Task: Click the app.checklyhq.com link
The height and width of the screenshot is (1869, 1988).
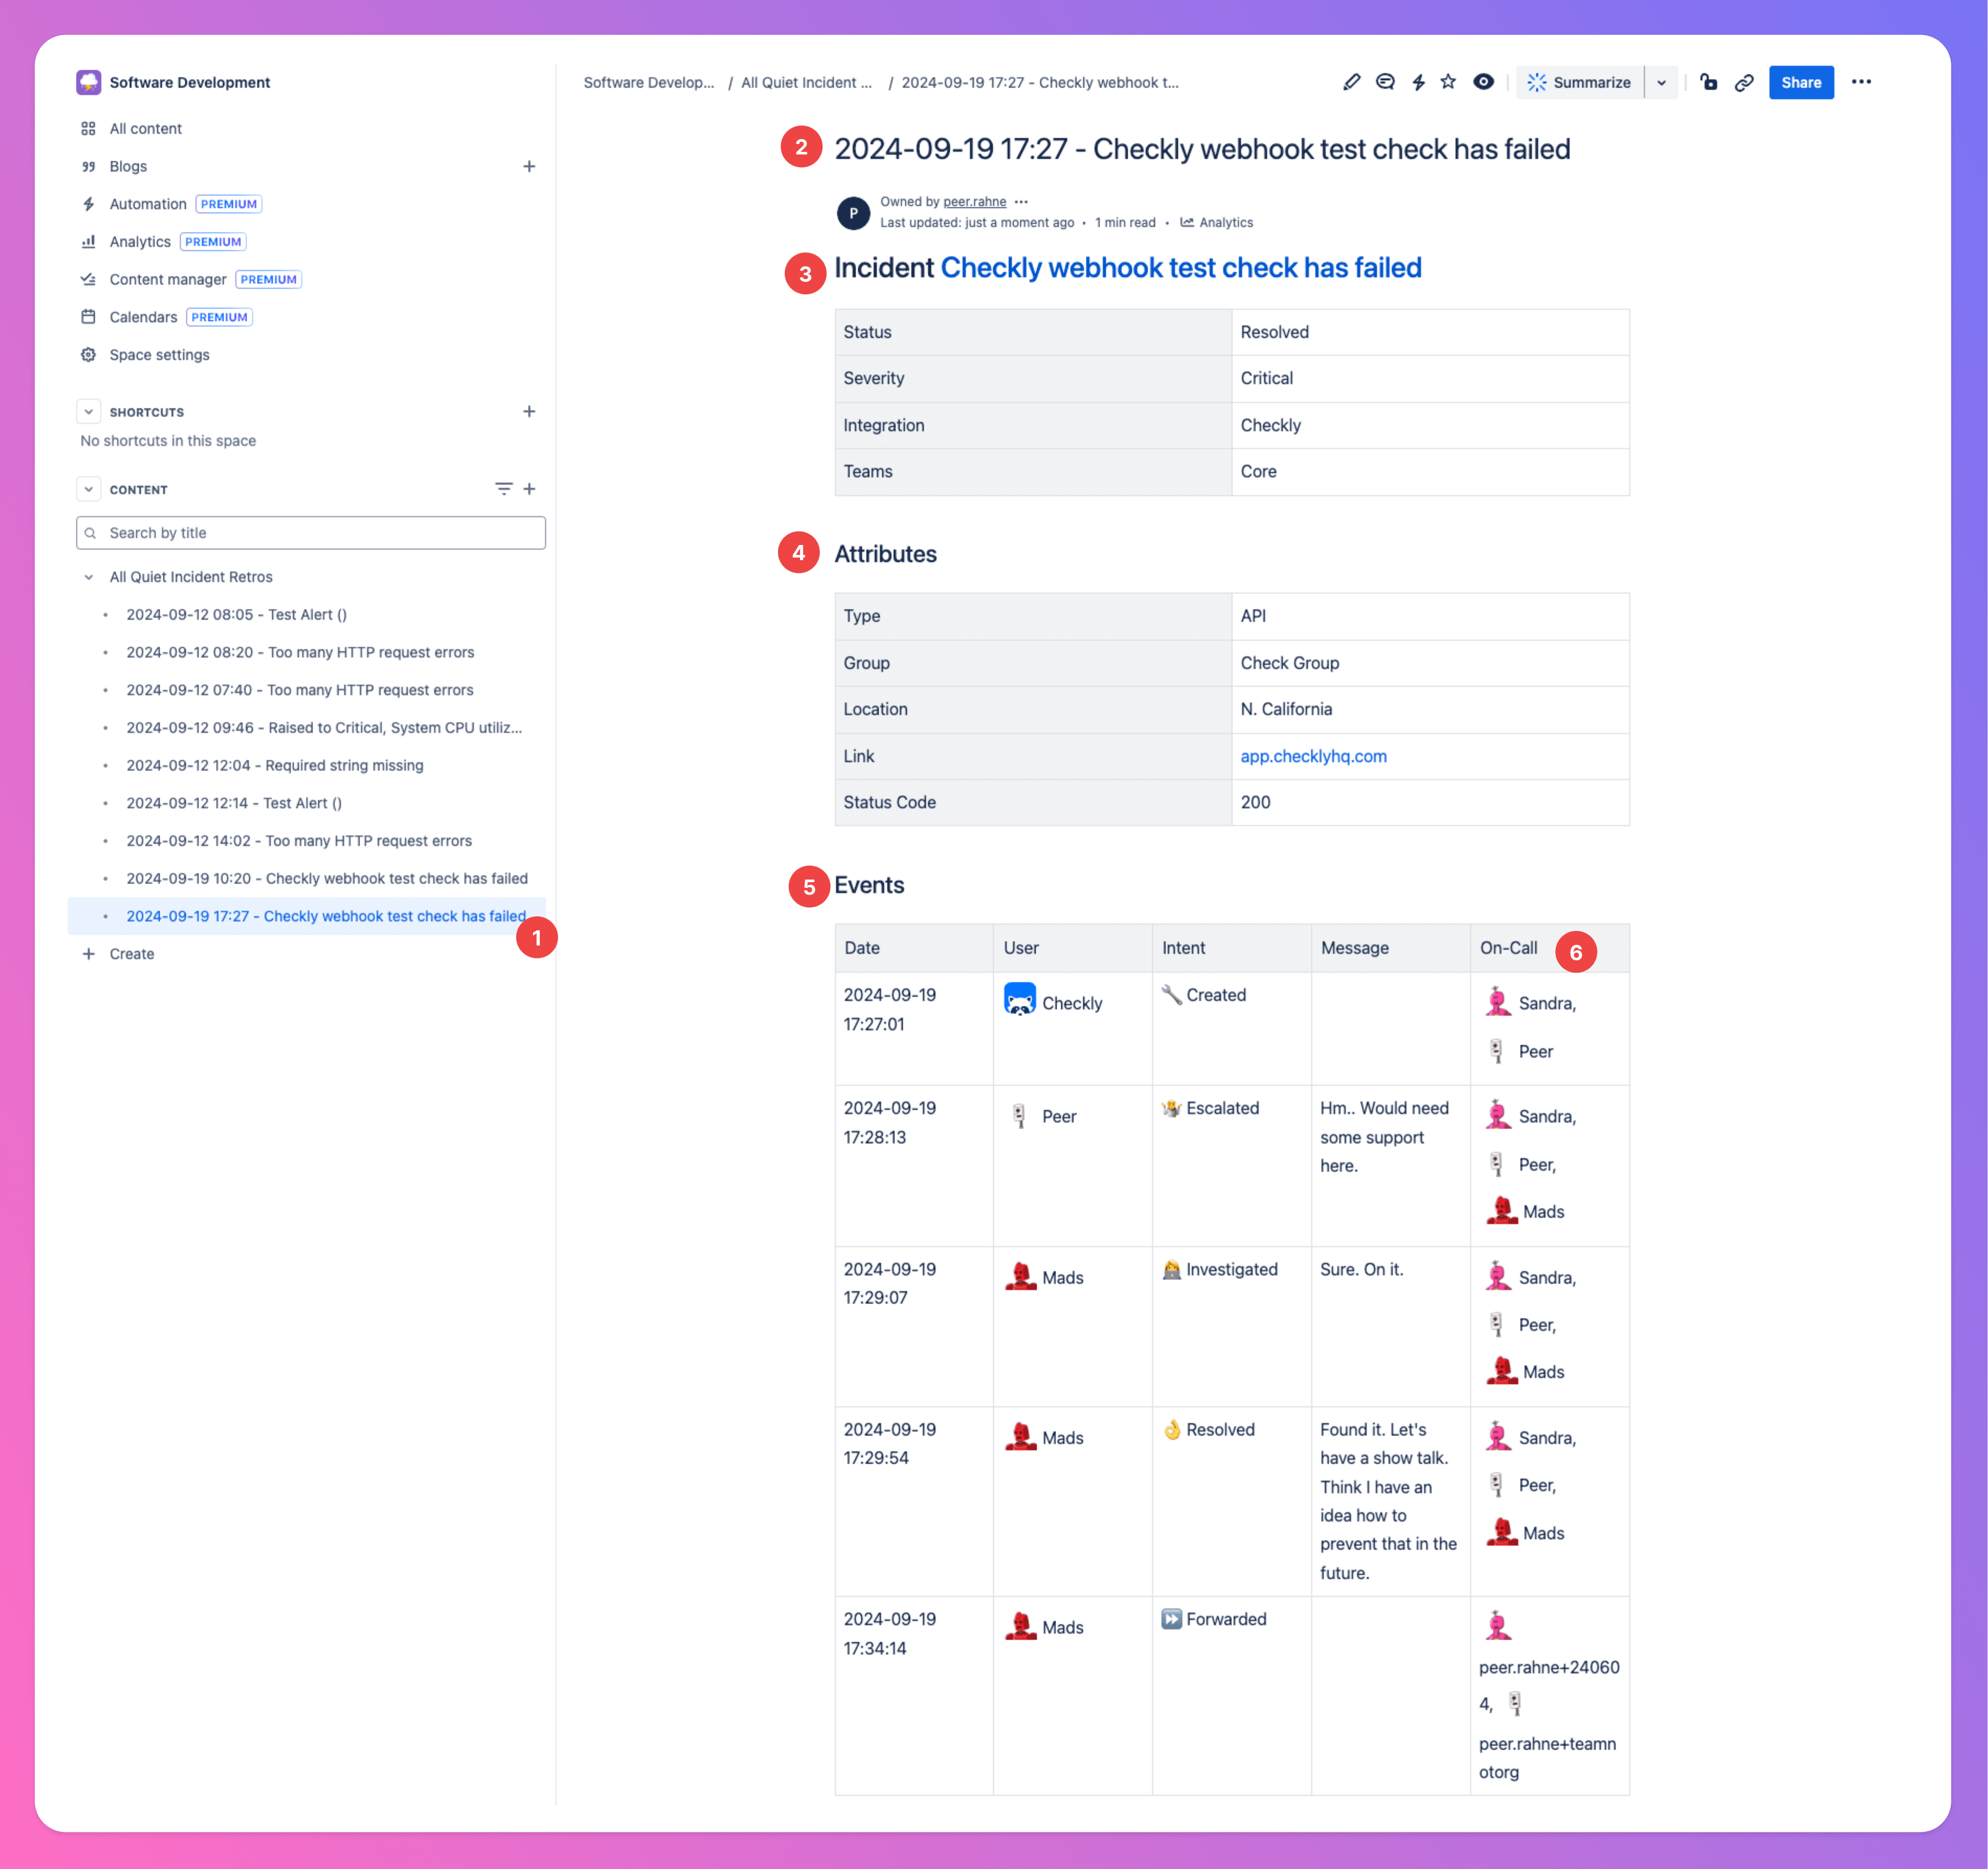Action: pos(1313,756)
